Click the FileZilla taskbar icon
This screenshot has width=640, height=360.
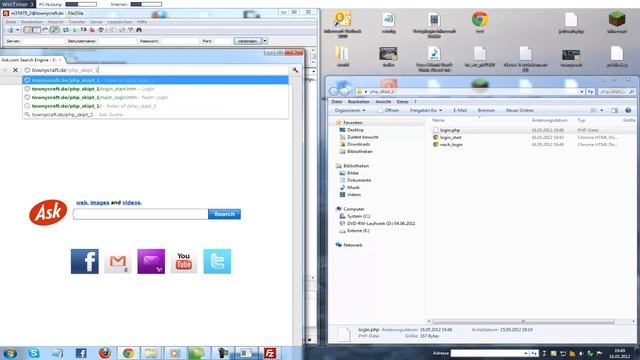(x=270, y=353)
